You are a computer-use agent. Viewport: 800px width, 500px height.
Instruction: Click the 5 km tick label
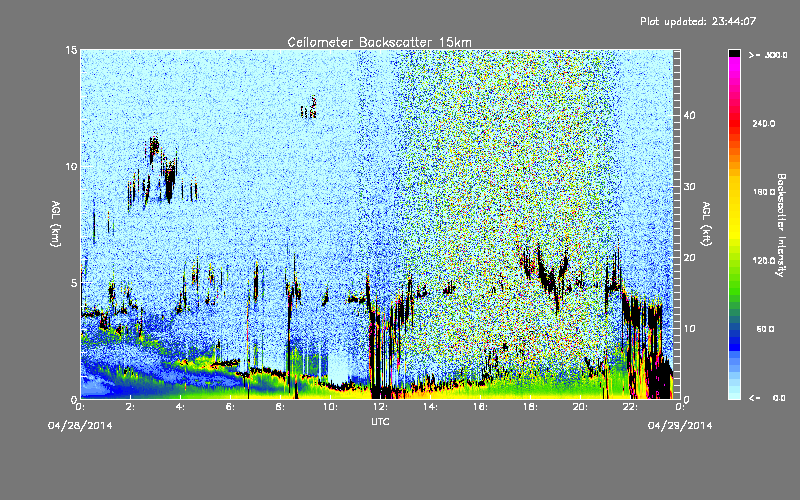[74, 283]
